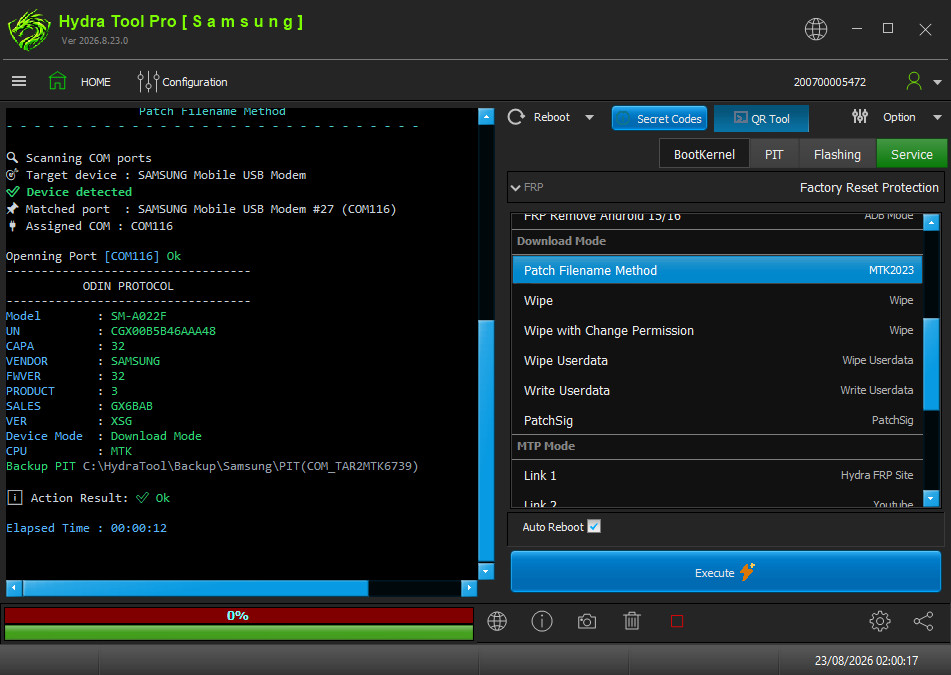Click the service list scrollbar thumb
The height and width of the screenshot is (675, 951).
[x=931, y=364]
